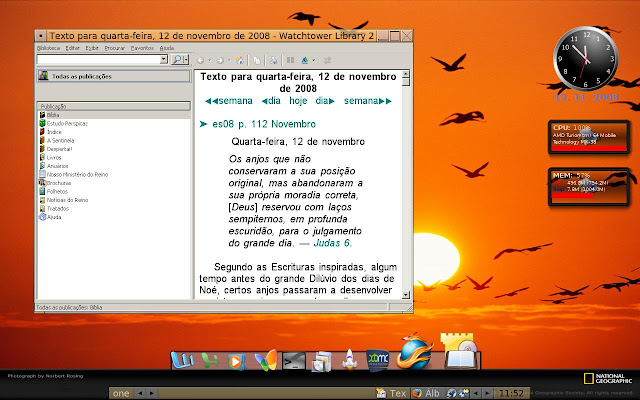This screenshot has height=400, width=640.
Task: Click the document scrollbar up arrow
Action: [x=406, y=74]
